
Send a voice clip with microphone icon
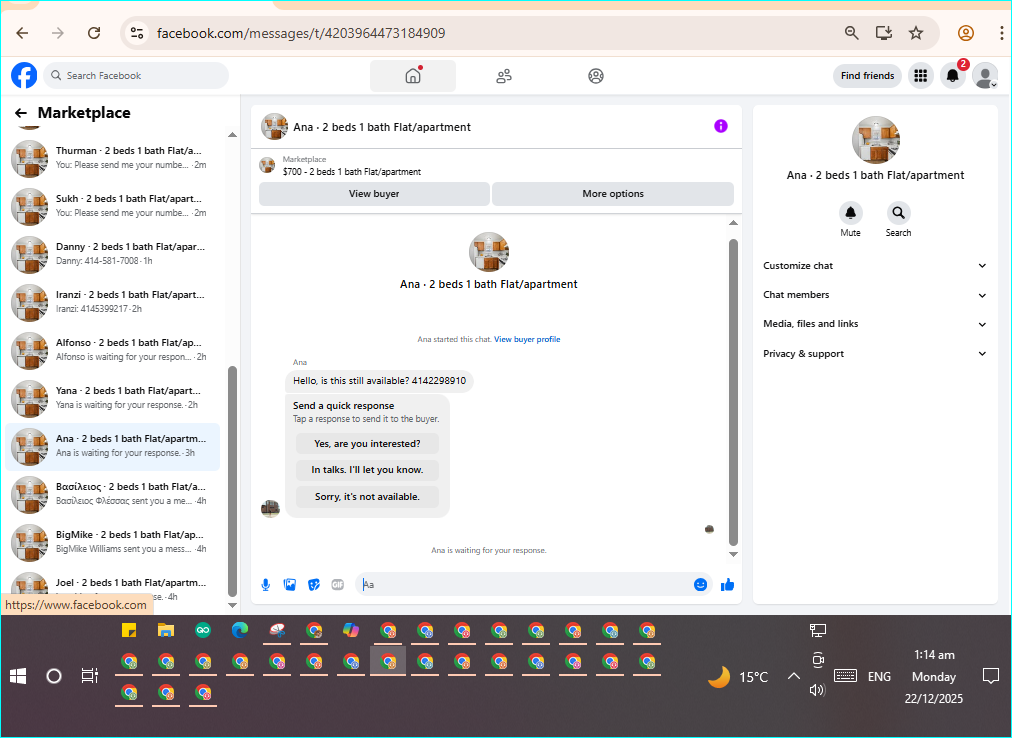(265, 584)
